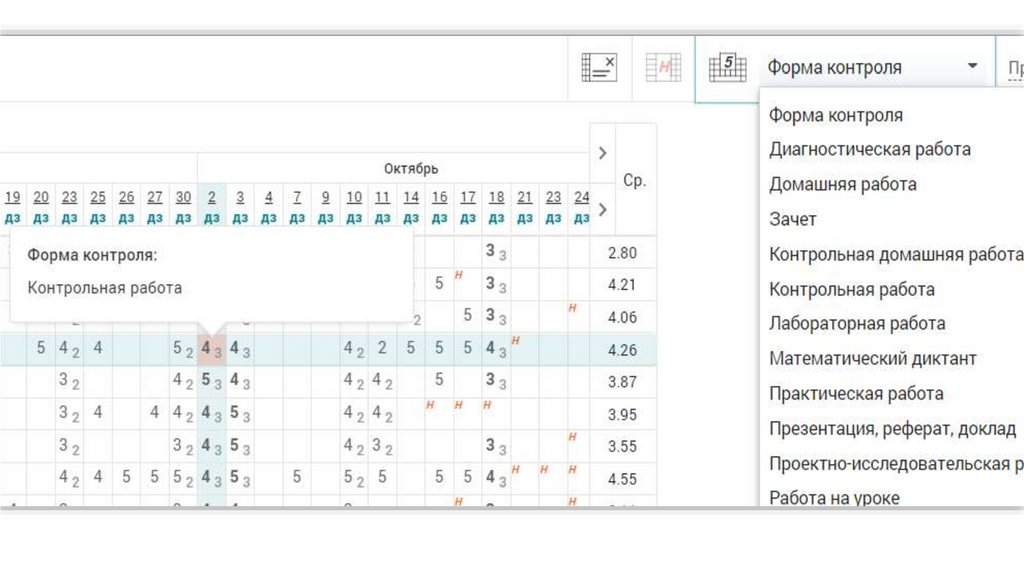Click the grade '5' grid icon
This screenshot has height=574, width=1024.
point(727,68)
